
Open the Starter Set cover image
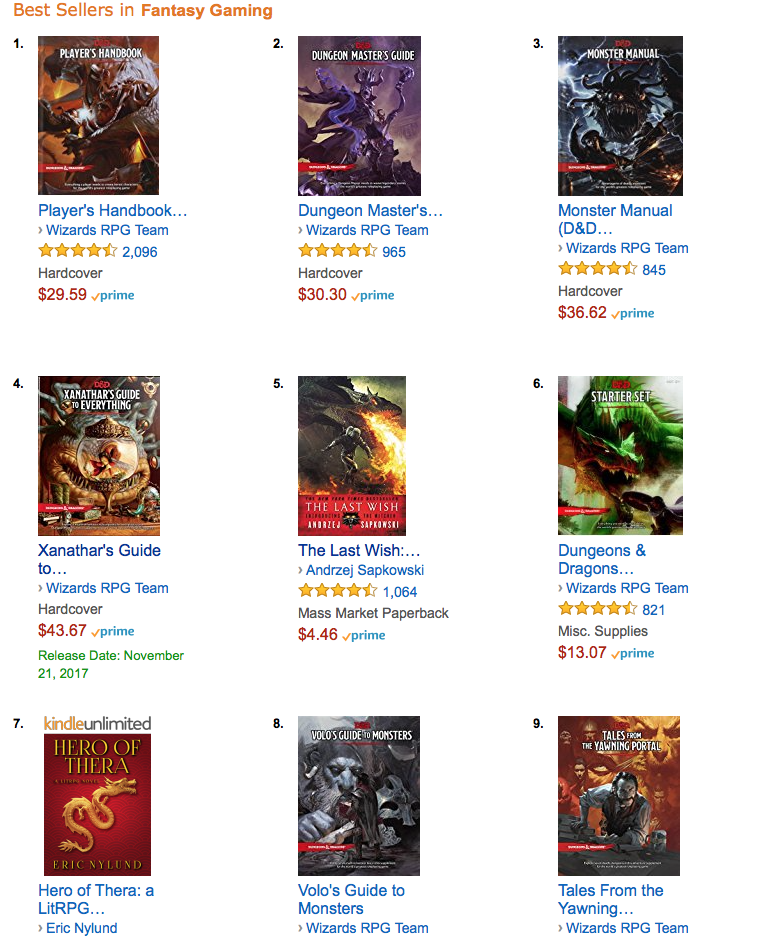point(620,456)
